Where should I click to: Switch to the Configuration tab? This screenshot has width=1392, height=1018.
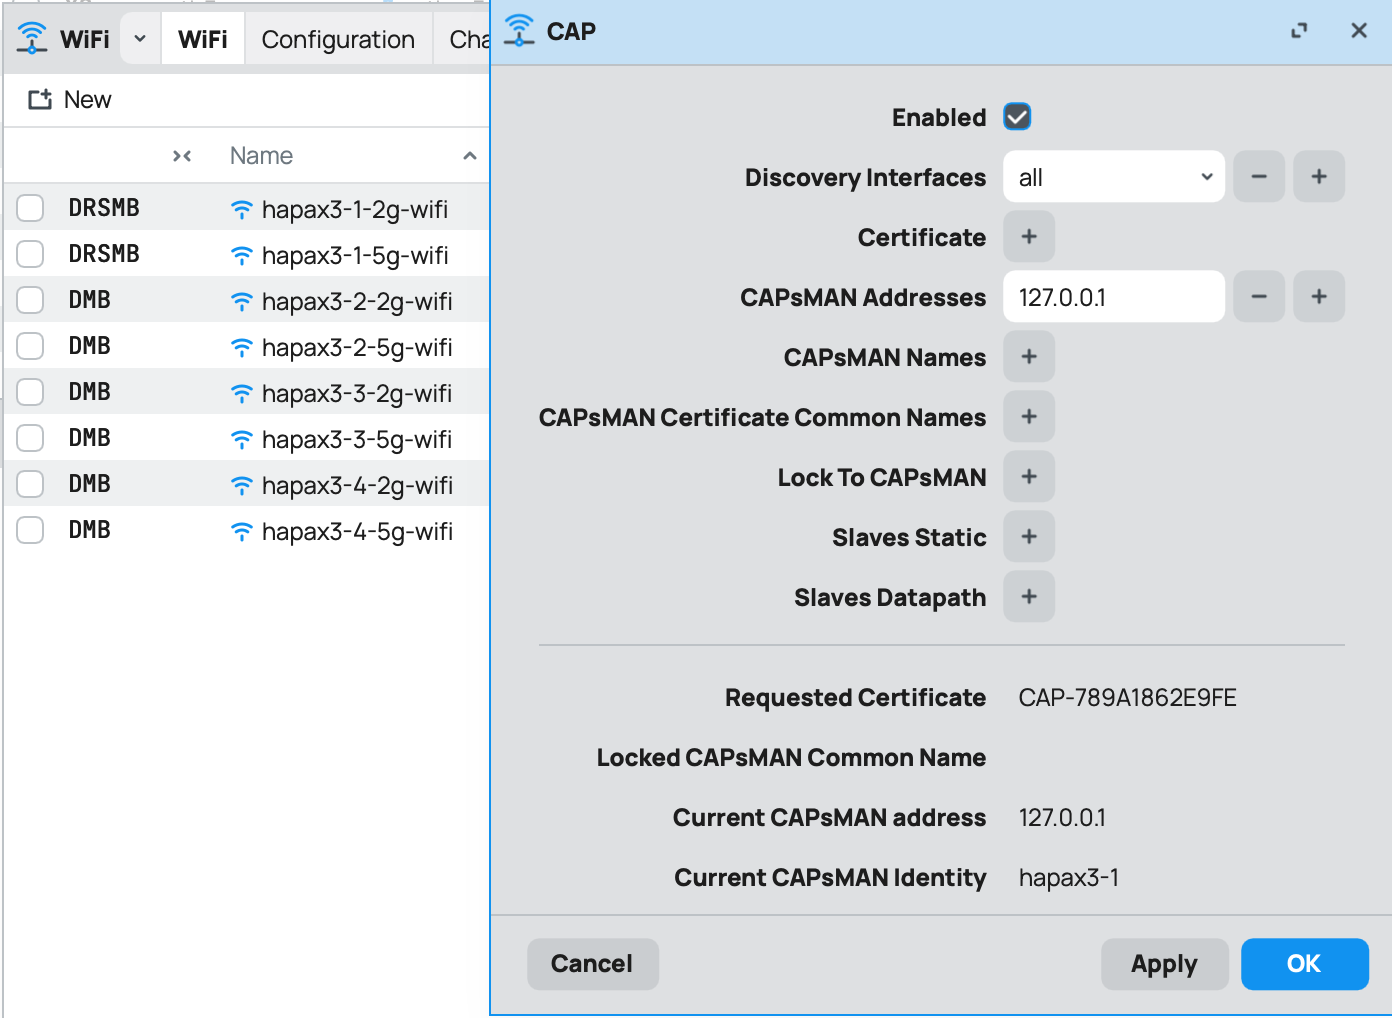click(338, 39)
